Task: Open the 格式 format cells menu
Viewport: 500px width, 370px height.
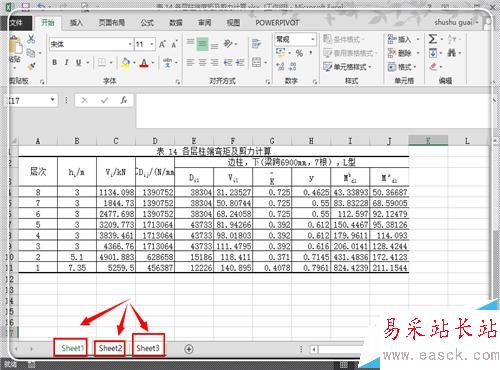Action: (x=402, y=67)
